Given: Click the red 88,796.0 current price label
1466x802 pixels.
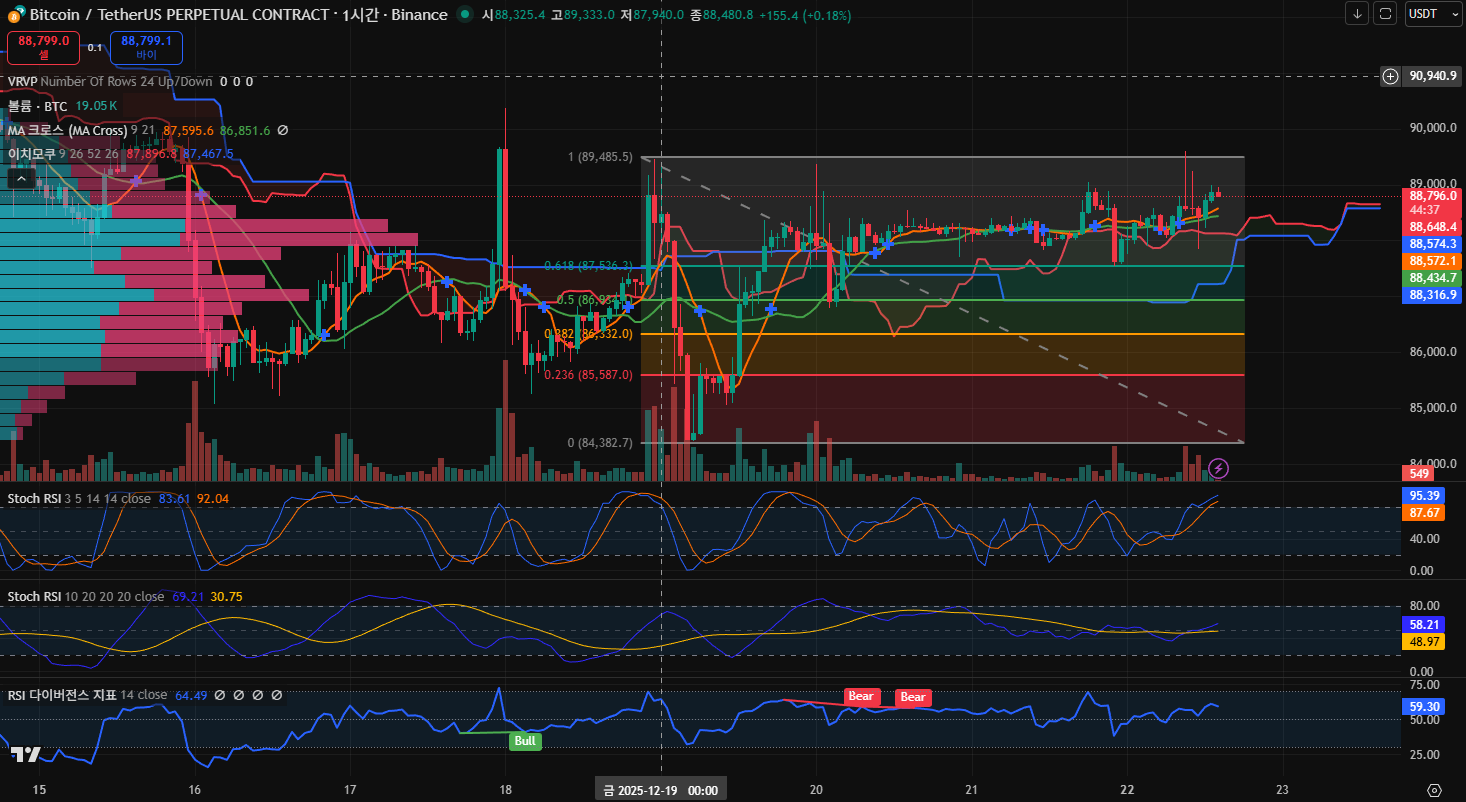Looking at the screenshot, I should click(1433, 196).
